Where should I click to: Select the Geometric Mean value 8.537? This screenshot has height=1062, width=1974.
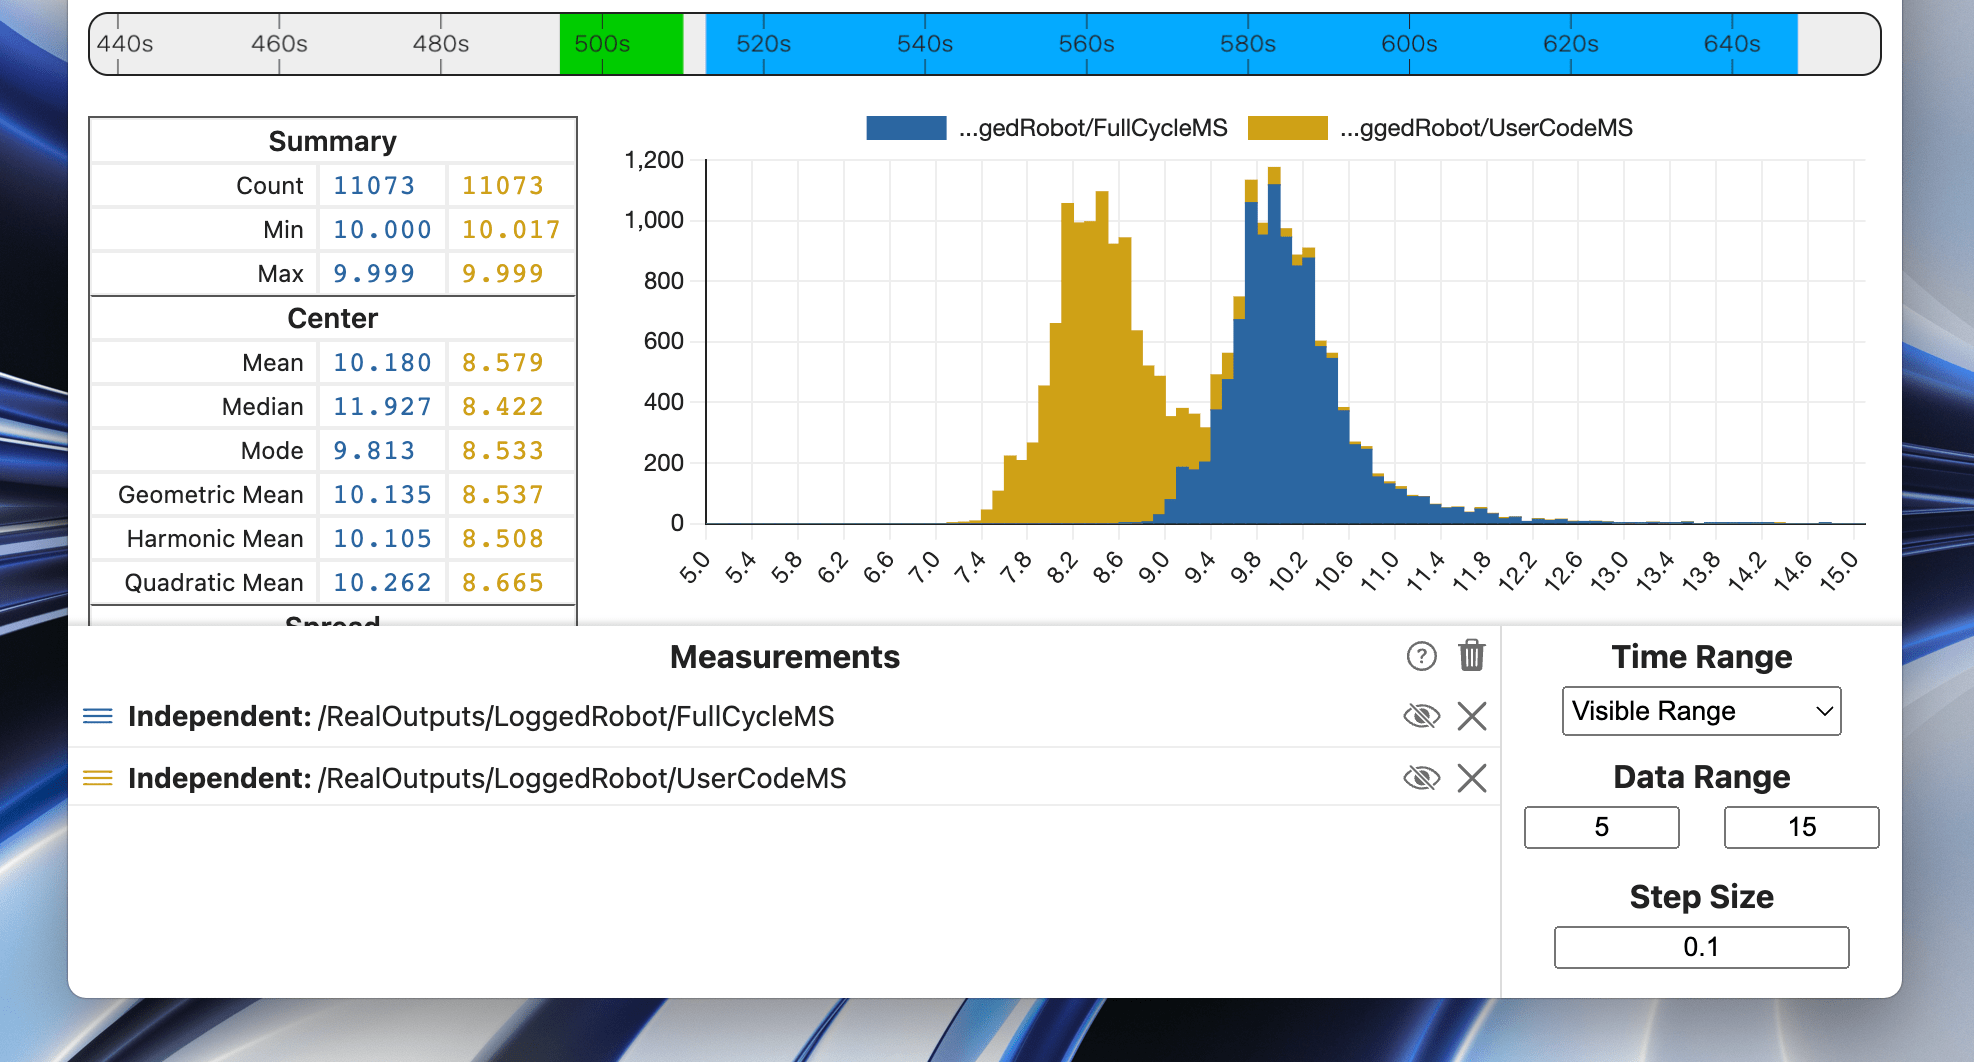coord(503,494)
